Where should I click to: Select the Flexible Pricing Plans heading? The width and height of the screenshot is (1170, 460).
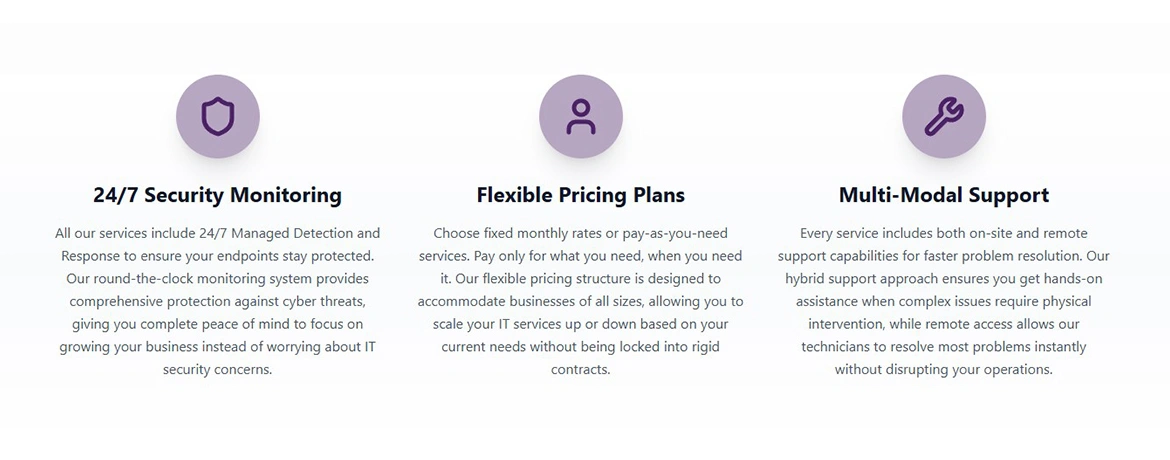pyautogui.click(x=580, y=194)
